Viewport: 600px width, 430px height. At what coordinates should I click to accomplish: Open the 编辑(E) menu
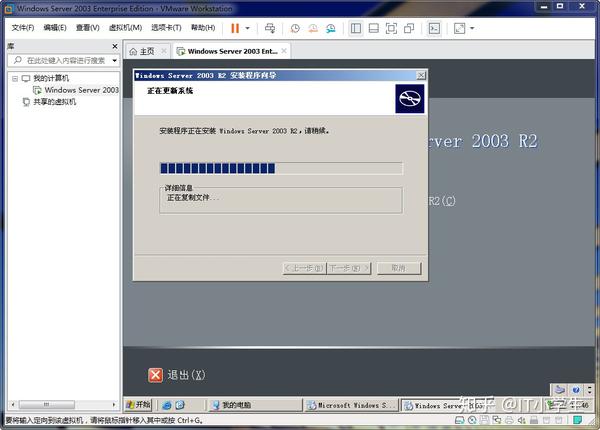point(55,28)
